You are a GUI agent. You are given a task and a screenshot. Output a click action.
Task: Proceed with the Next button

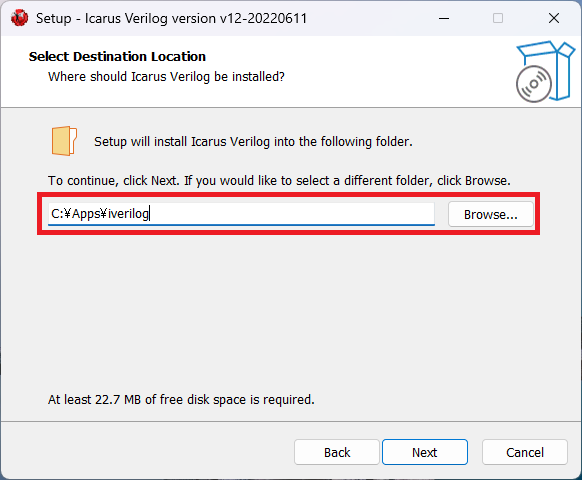pyautogui.click(x=425, y=452)
